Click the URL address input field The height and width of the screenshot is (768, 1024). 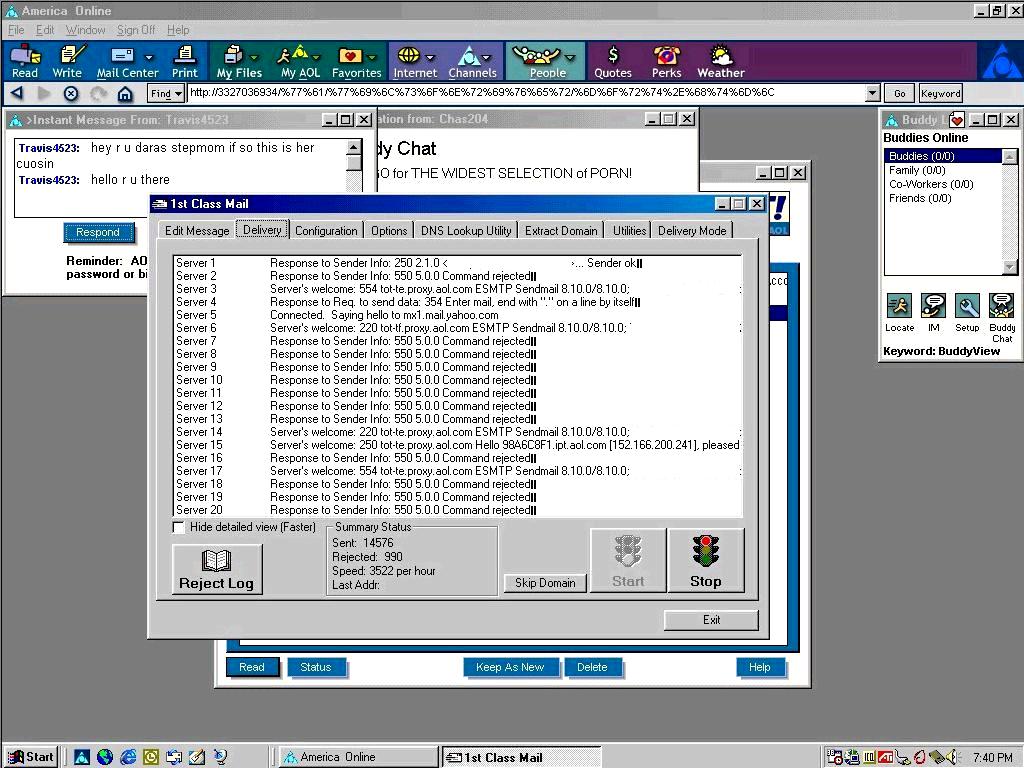tap(526, 93)
